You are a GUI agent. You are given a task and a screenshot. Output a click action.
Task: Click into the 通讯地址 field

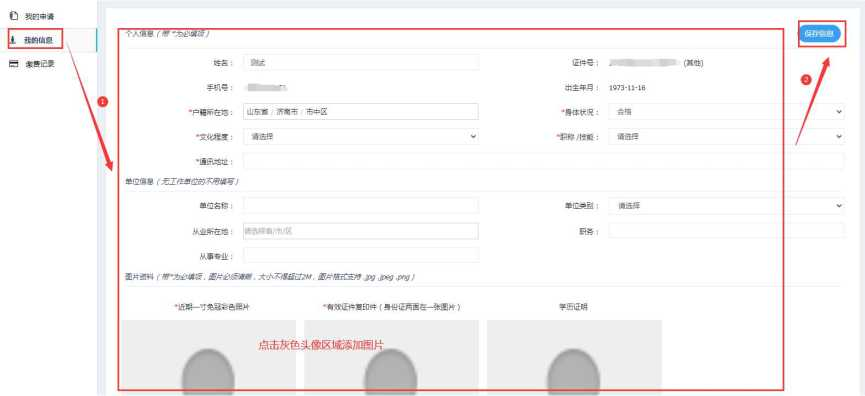[543, 161]
